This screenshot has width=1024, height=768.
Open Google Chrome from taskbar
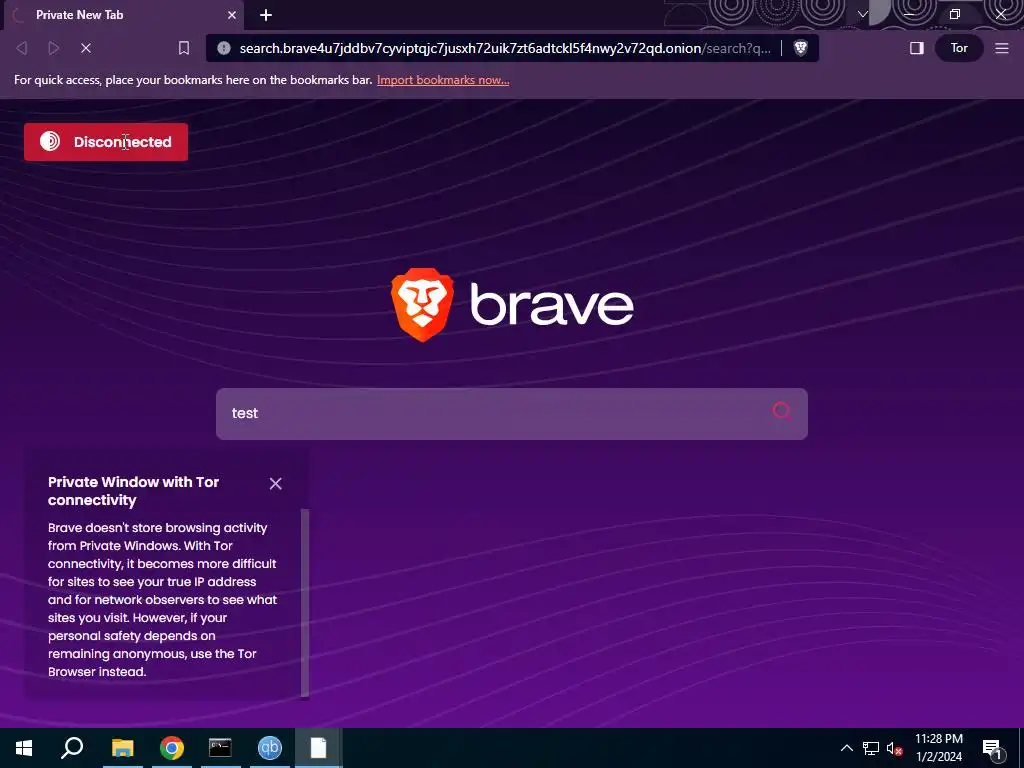(x=172, y=748)
